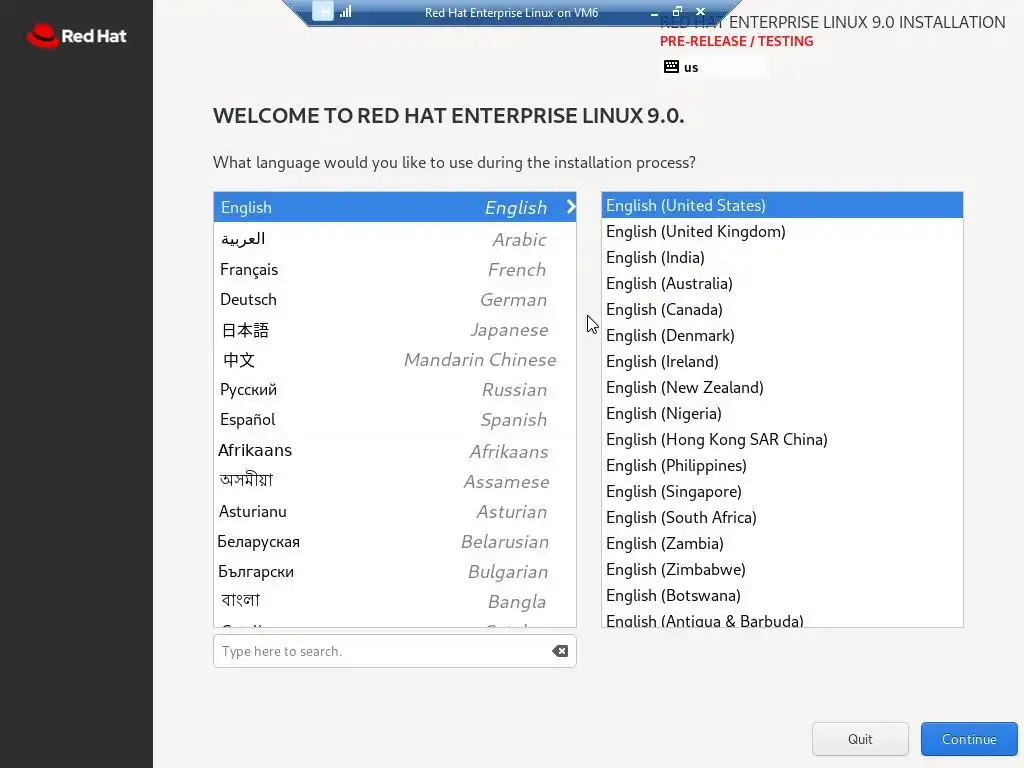The height and width of the screenshot is (768, 1024).
Task: Click the keyboard layout icon next to us
Action: [671, 67]
